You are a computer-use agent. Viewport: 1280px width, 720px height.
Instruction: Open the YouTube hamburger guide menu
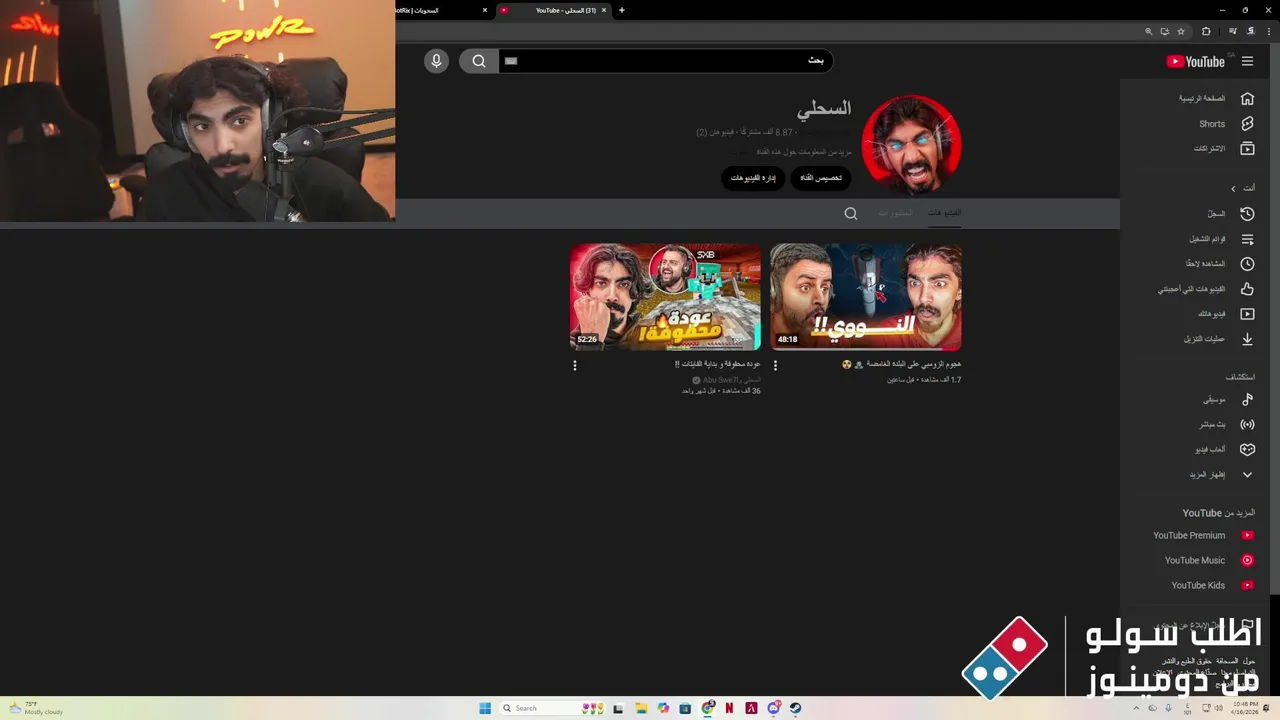pos(1247,61)
